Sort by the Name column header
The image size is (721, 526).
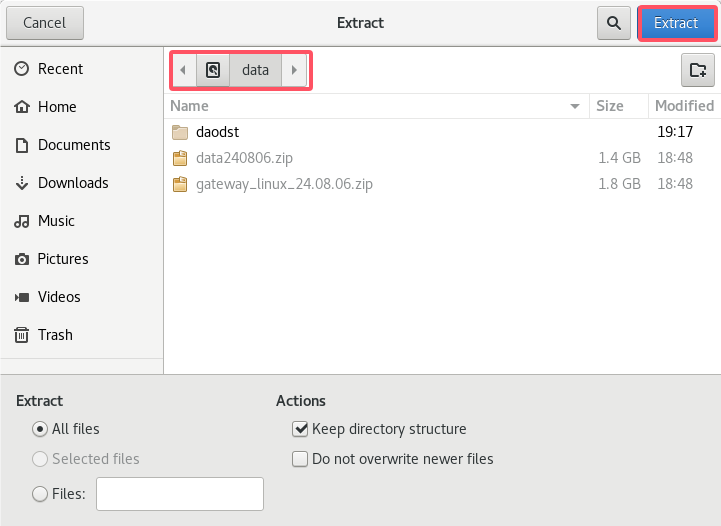click(376, 106)
